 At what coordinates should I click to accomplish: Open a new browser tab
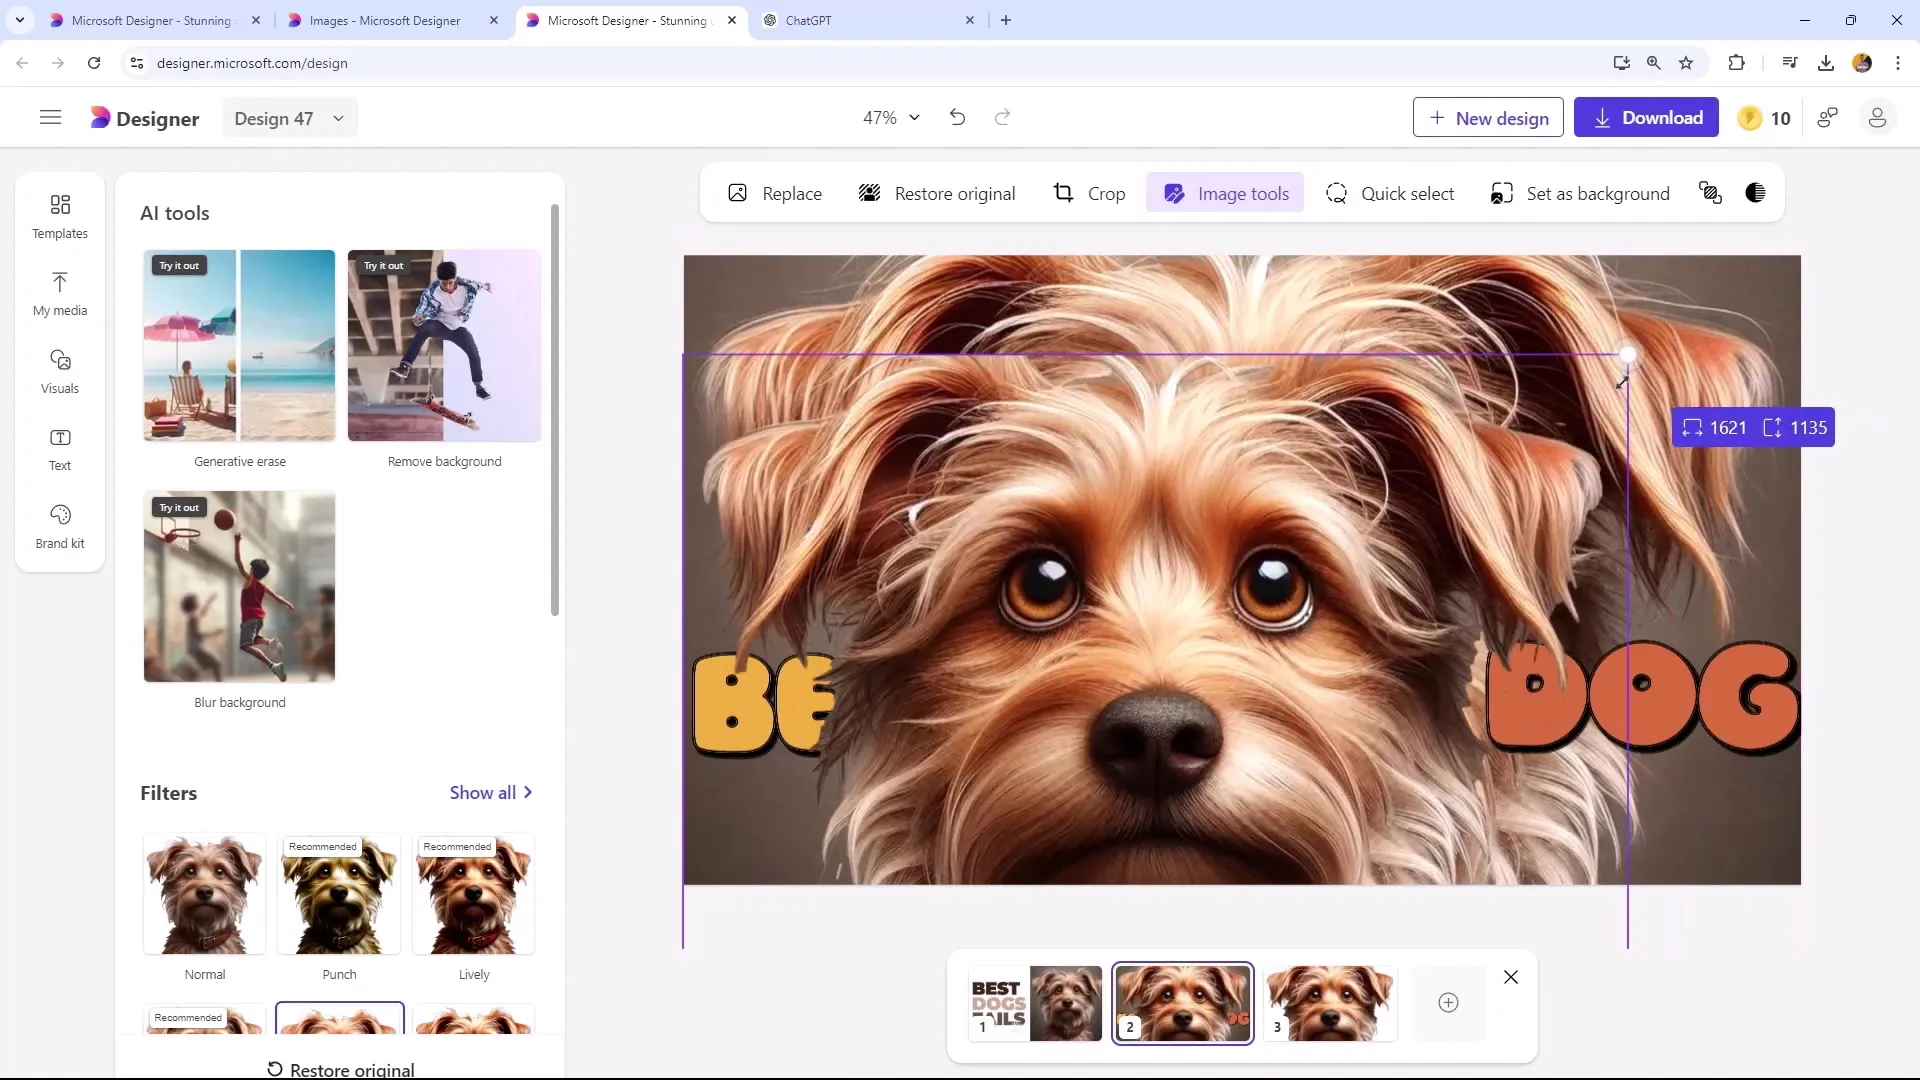(1006, 20)
